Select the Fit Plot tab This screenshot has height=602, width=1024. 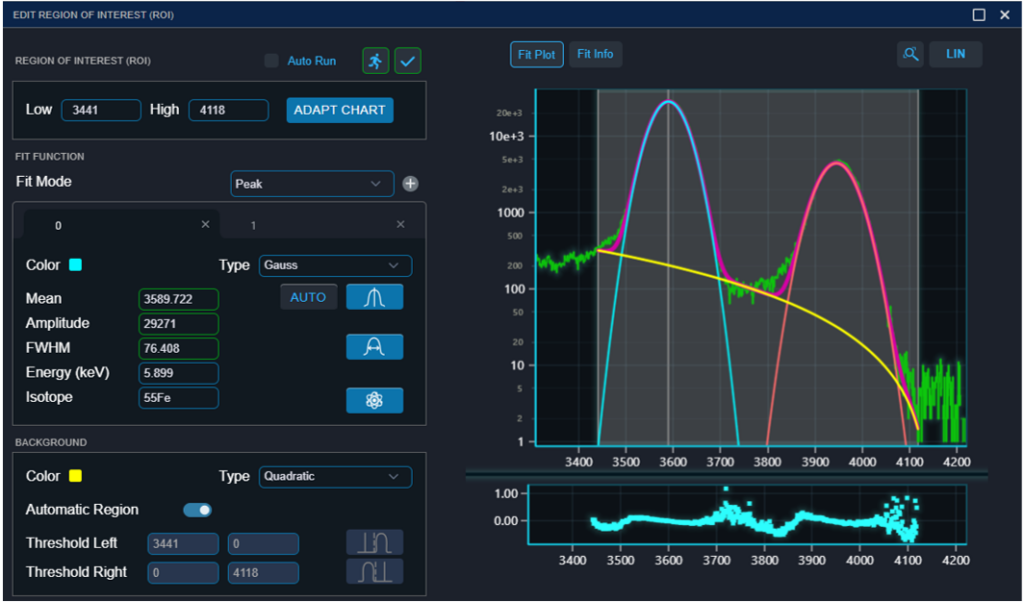(537, 54)
